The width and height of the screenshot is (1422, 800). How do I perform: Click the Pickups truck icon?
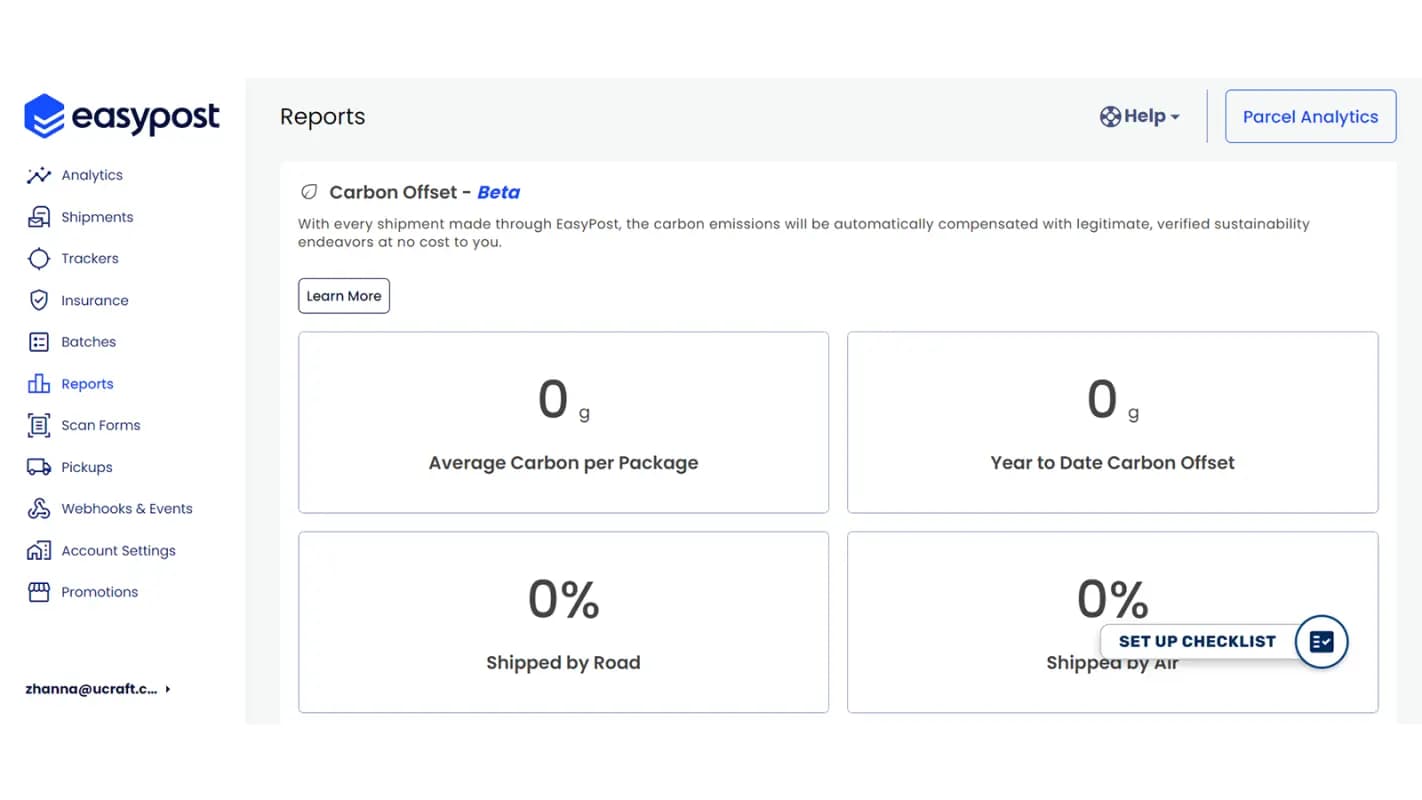pos(39,467)
